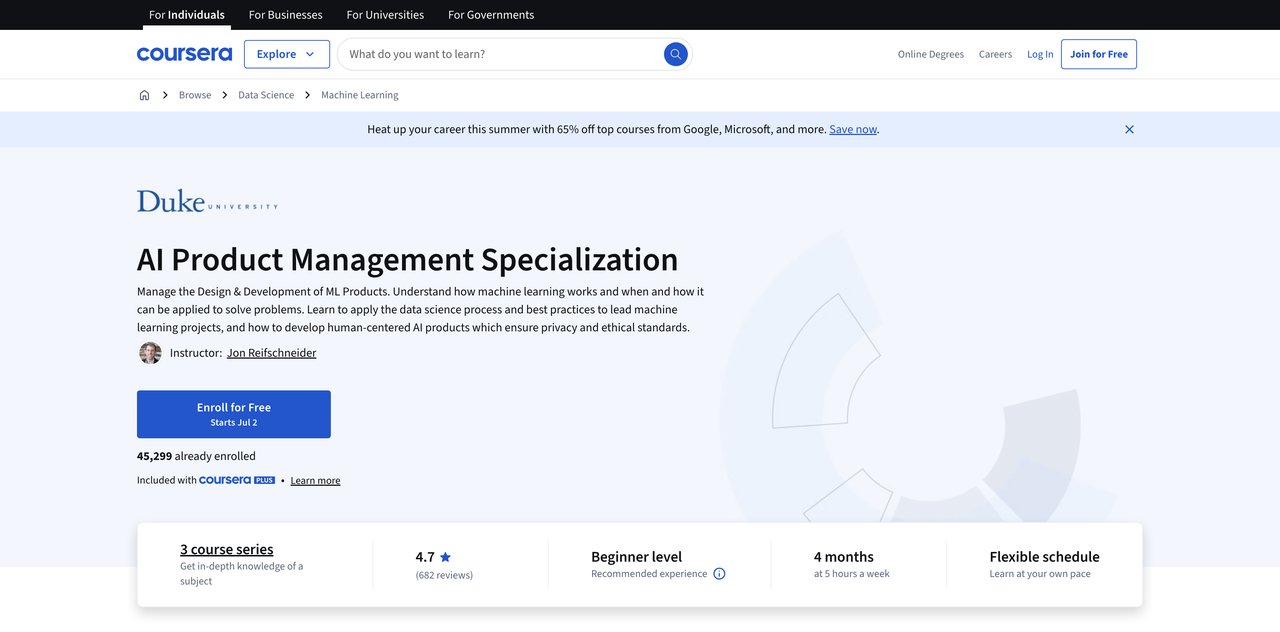Screen dimensions: 1280x632
Task: Dismiss the summer promo banner
Action: point(1129,129)
